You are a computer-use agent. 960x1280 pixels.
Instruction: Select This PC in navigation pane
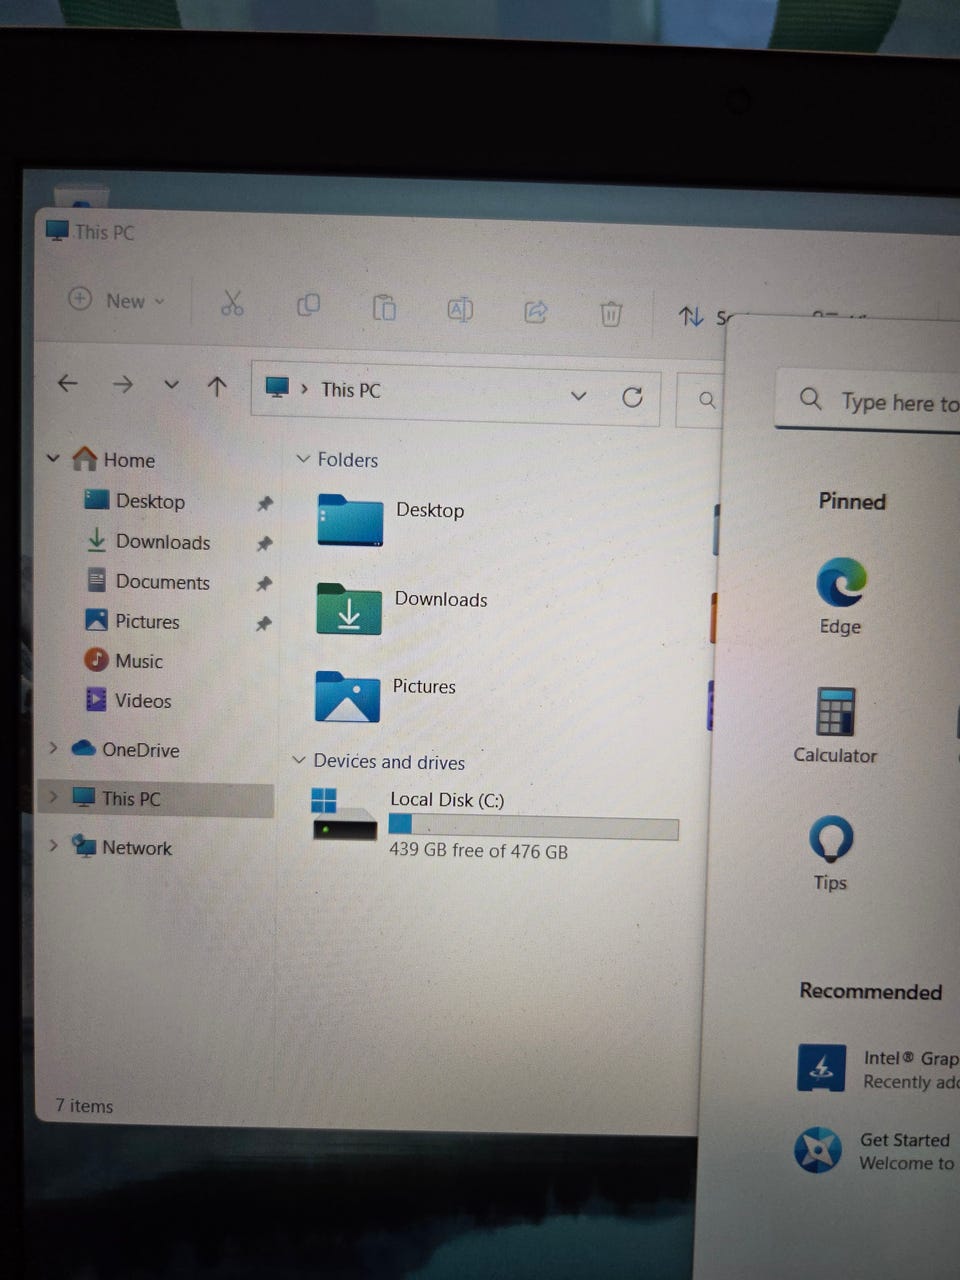tap(117, 798)
